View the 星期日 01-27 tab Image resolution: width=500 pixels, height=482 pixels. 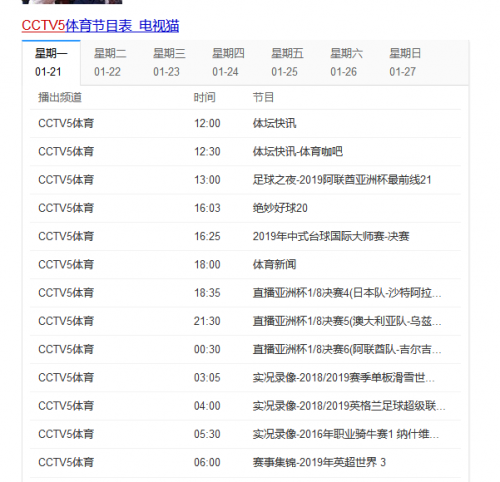pos(405,62)
